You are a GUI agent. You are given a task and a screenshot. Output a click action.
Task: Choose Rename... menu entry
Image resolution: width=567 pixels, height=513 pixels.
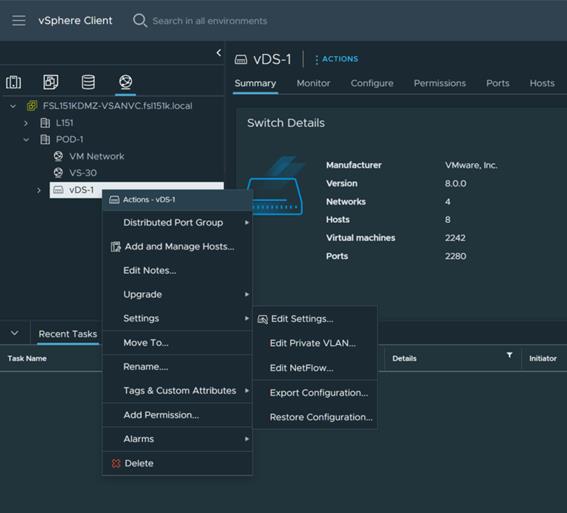177,367
